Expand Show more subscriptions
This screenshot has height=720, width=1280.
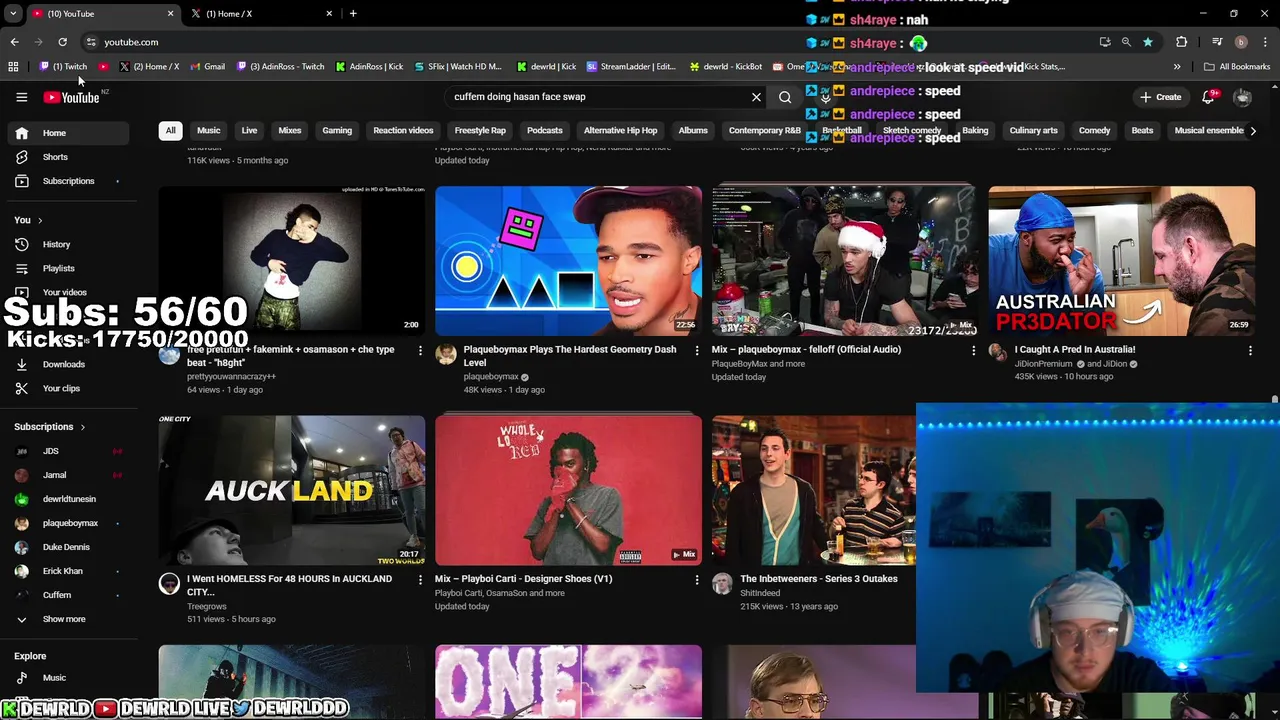[68, 619]
